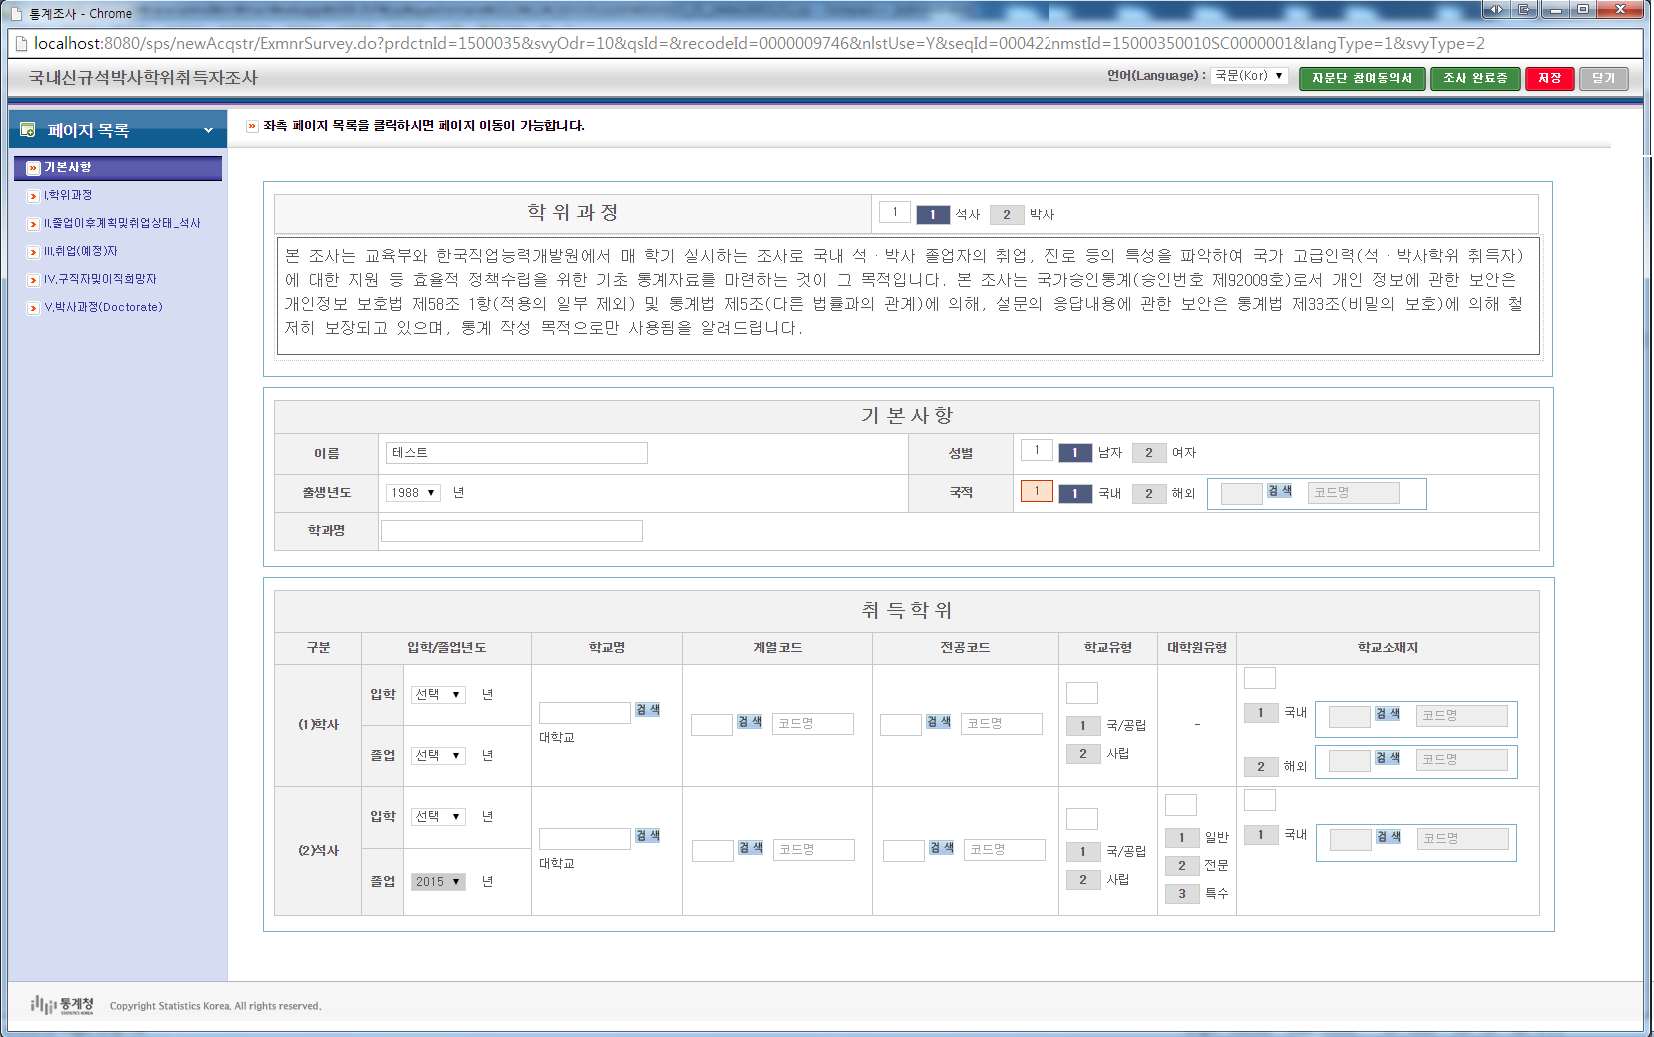The image size is (1654, 1037).
Task: Click search icon for bachelor's overseas school location
Action: 1387,758
